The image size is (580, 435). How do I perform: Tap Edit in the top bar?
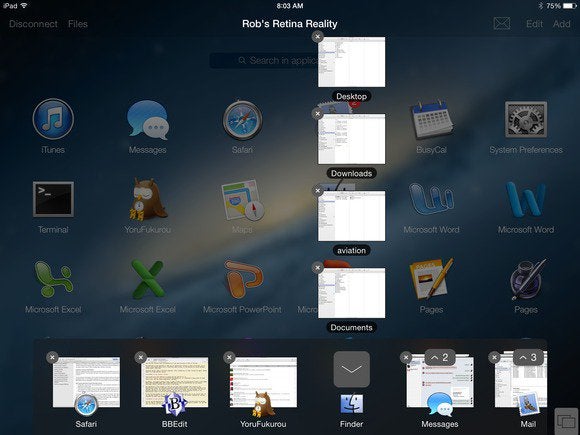(535, 24)
